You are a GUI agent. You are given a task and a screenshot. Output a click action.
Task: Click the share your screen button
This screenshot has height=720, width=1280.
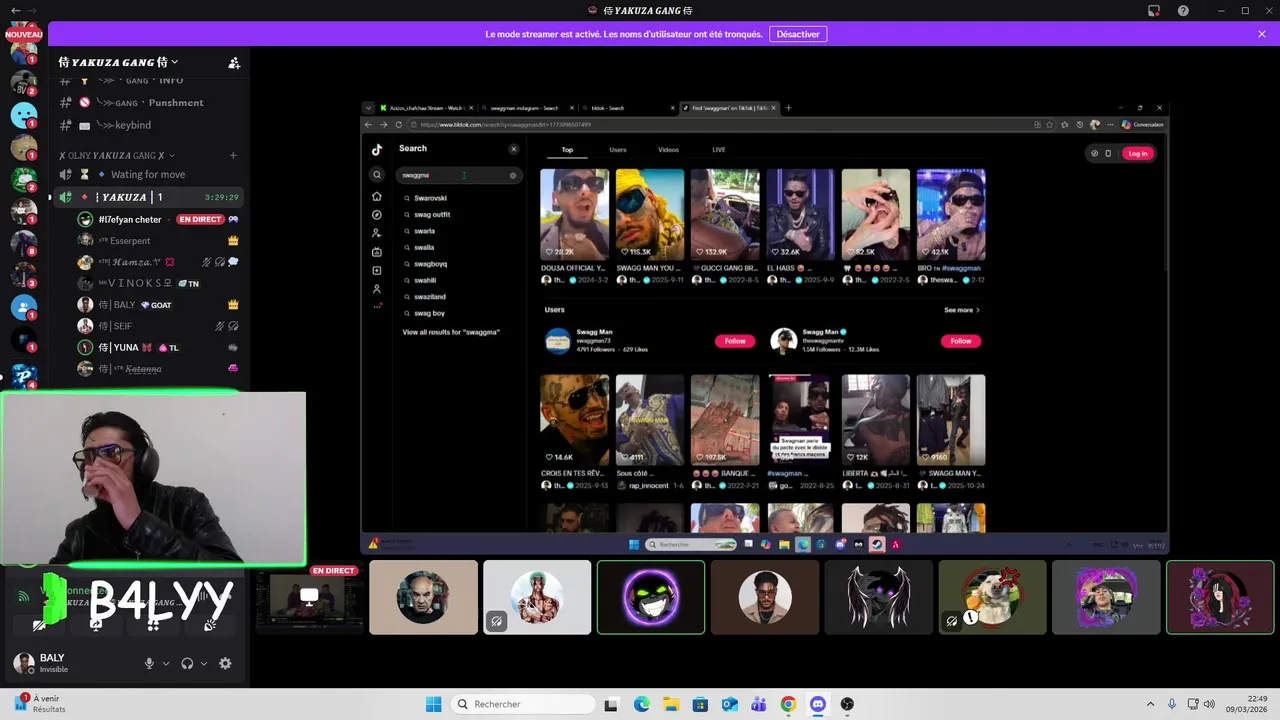point(96,624)
